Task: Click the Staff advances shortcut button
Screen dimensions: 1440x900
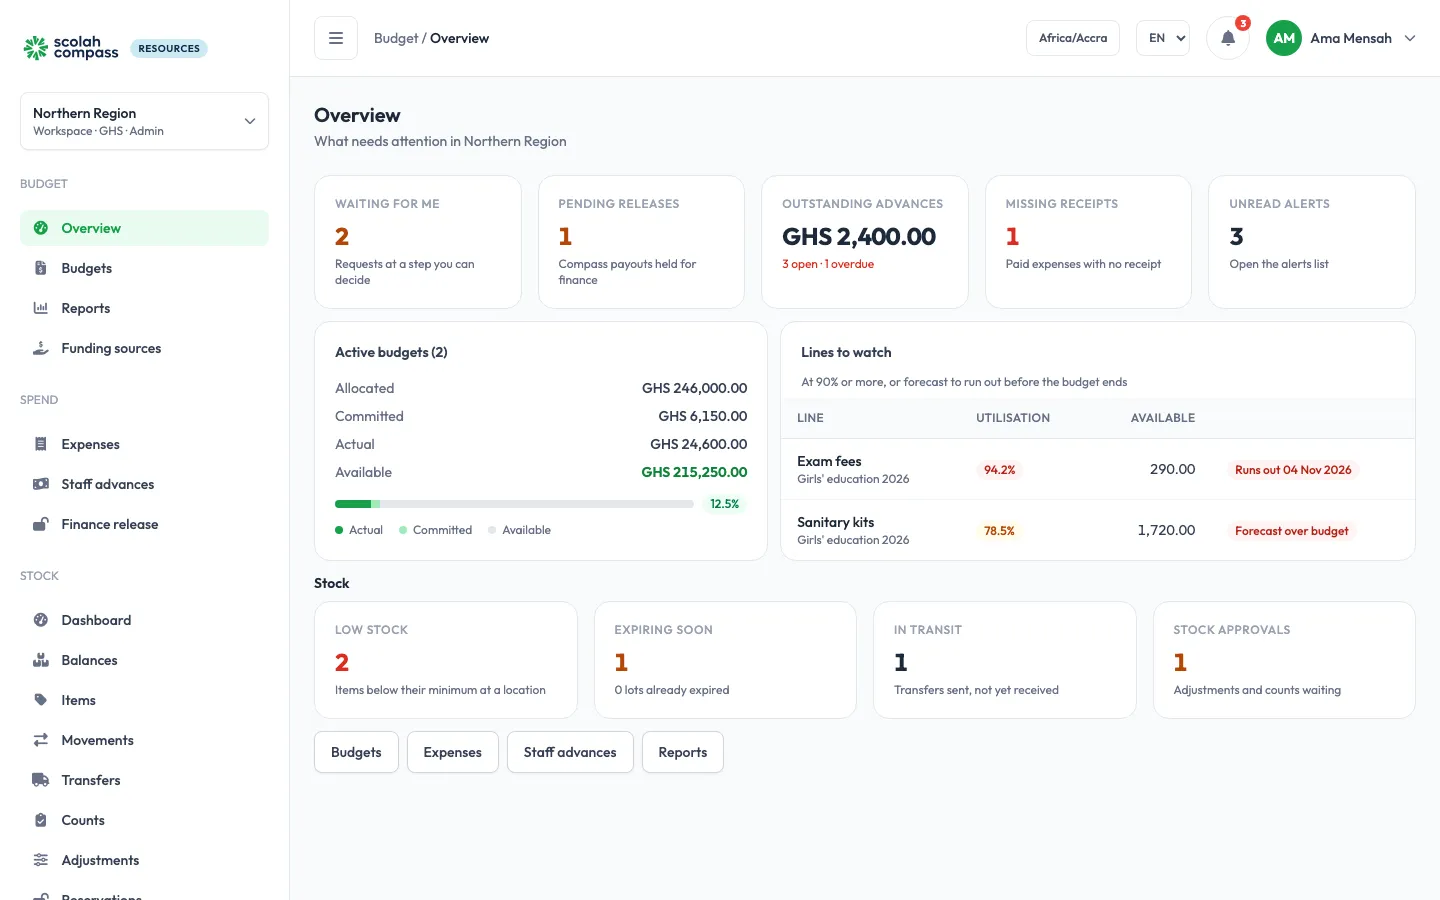Action: pos(570,752)
